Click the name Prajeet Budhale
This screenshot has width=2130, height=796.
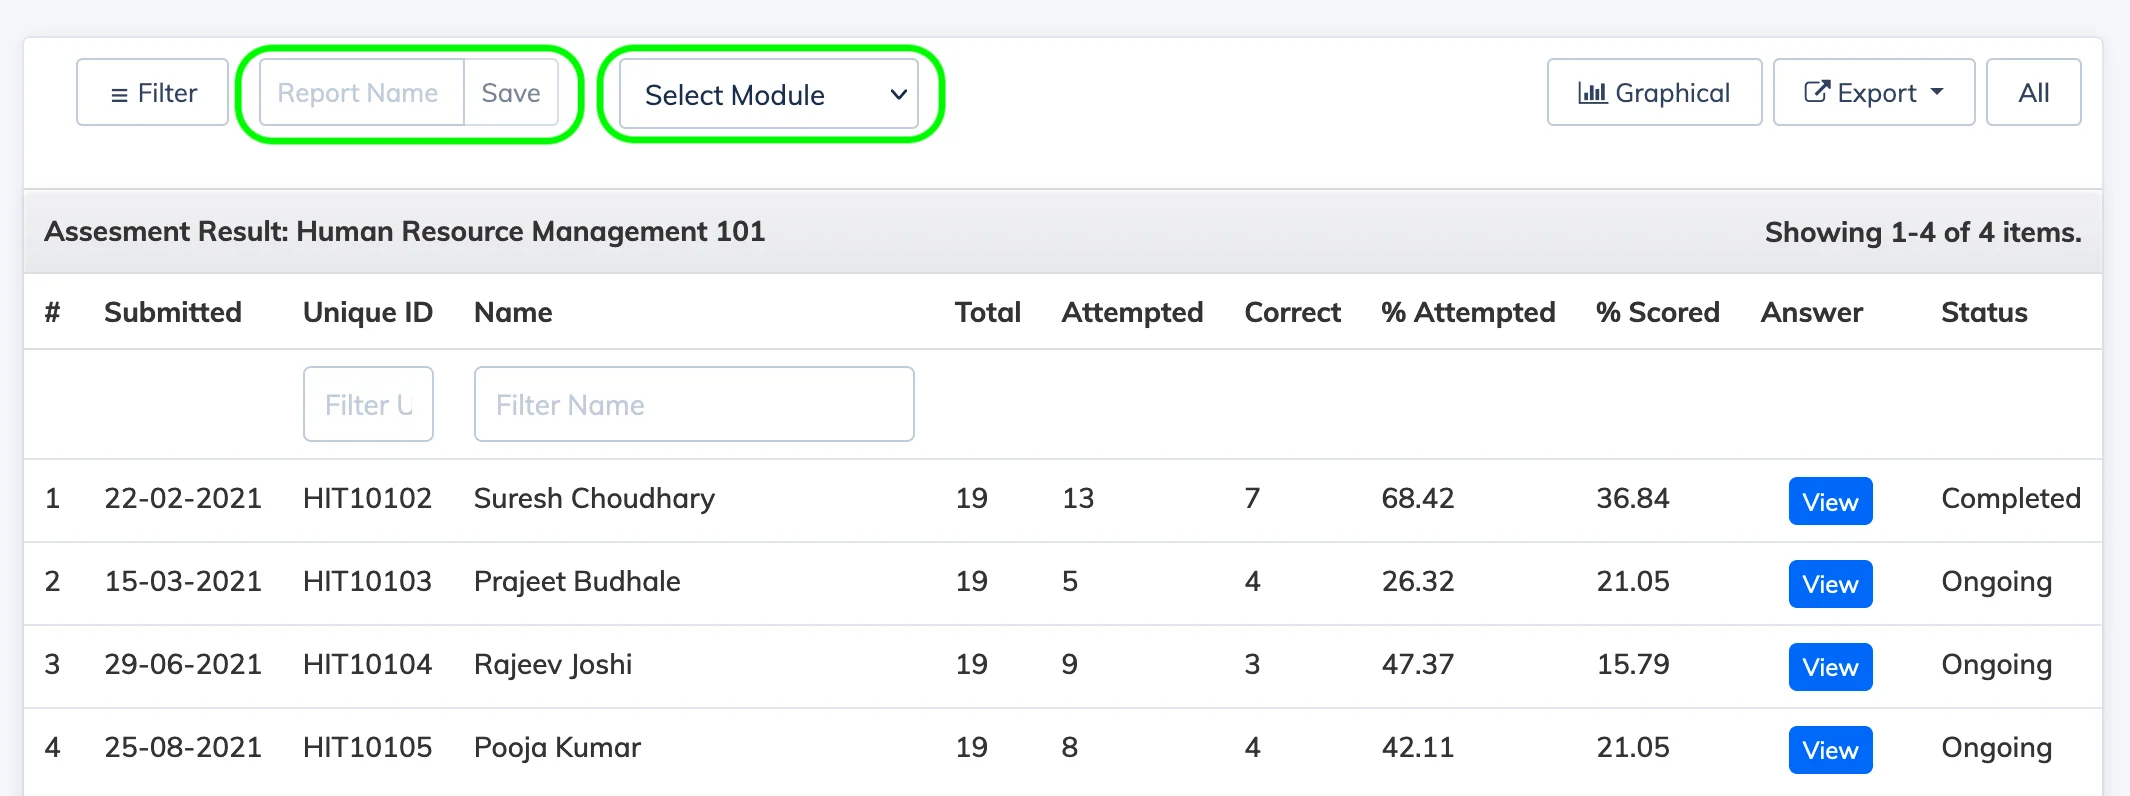coord(577,582)
